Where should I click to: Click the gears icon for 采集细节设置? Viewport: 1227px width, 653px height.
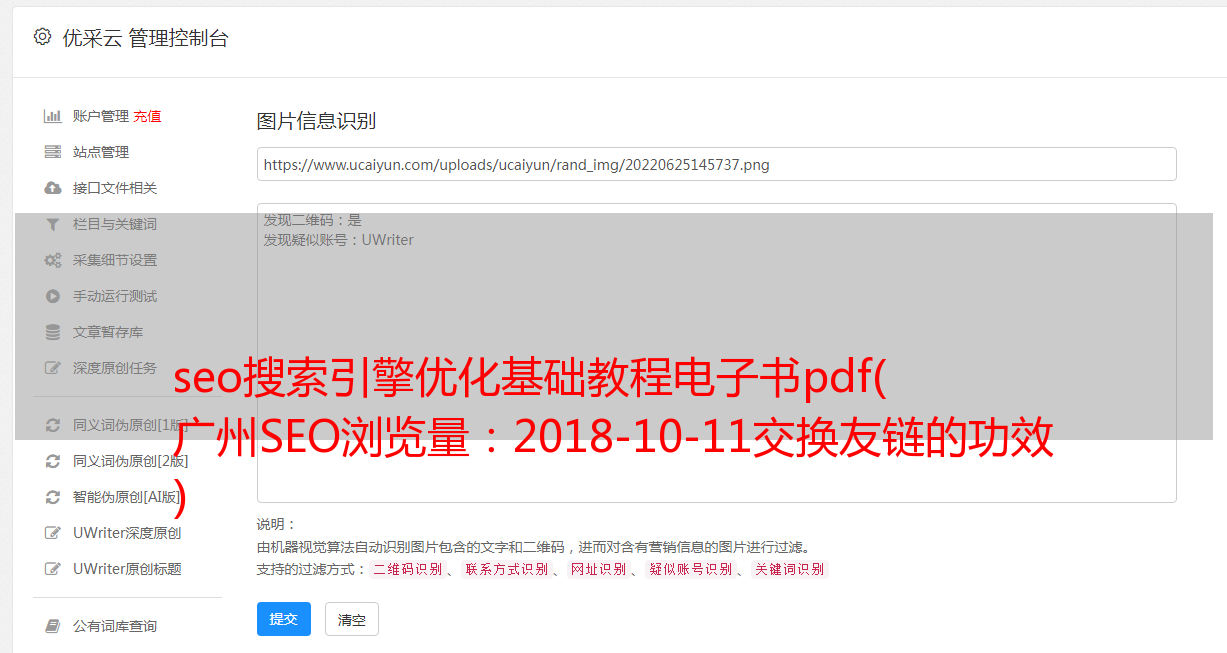coord(53,260)
